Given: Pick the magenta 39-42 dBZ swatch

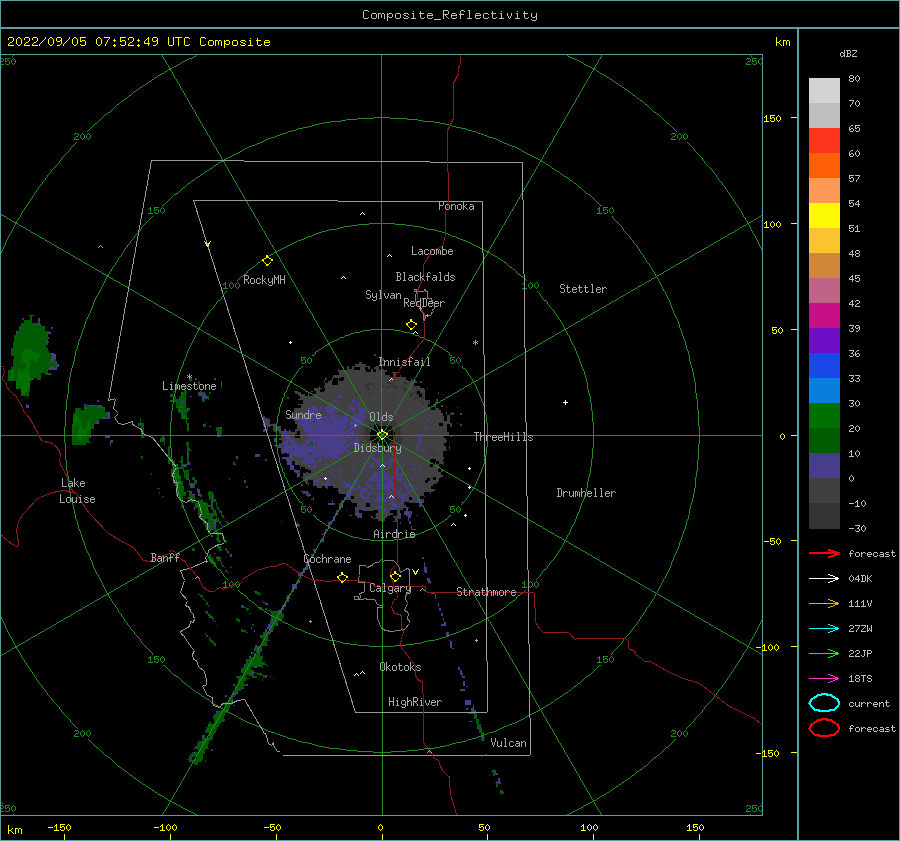Looking at the screenshot, I should click(824, 316).
